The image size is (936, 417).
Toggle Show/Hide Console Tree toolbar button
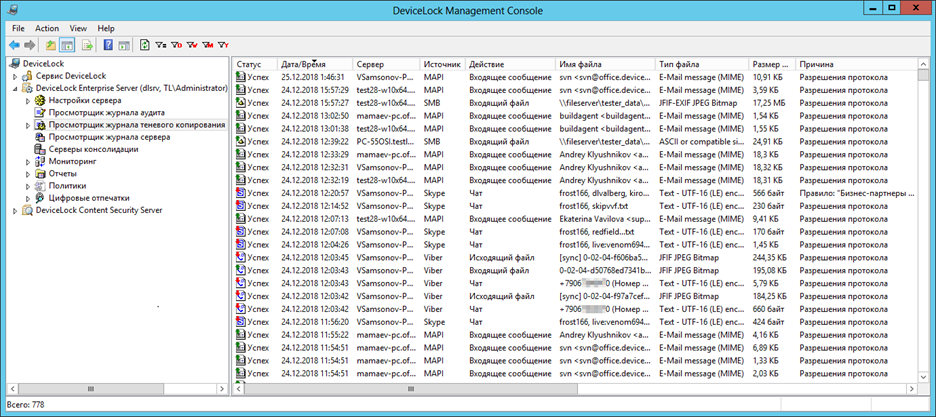click(x=67, y=45)
